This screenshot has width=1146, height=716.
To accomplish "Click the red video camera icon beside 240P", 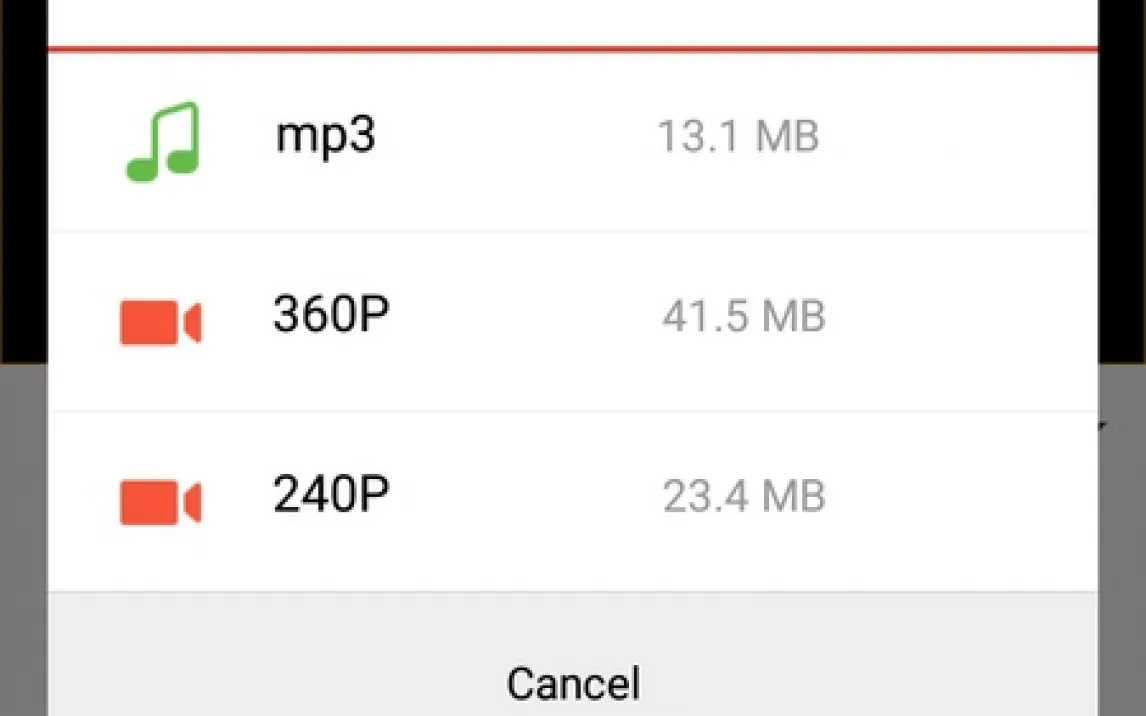I will pyautogui.click(x=160, y=502).
